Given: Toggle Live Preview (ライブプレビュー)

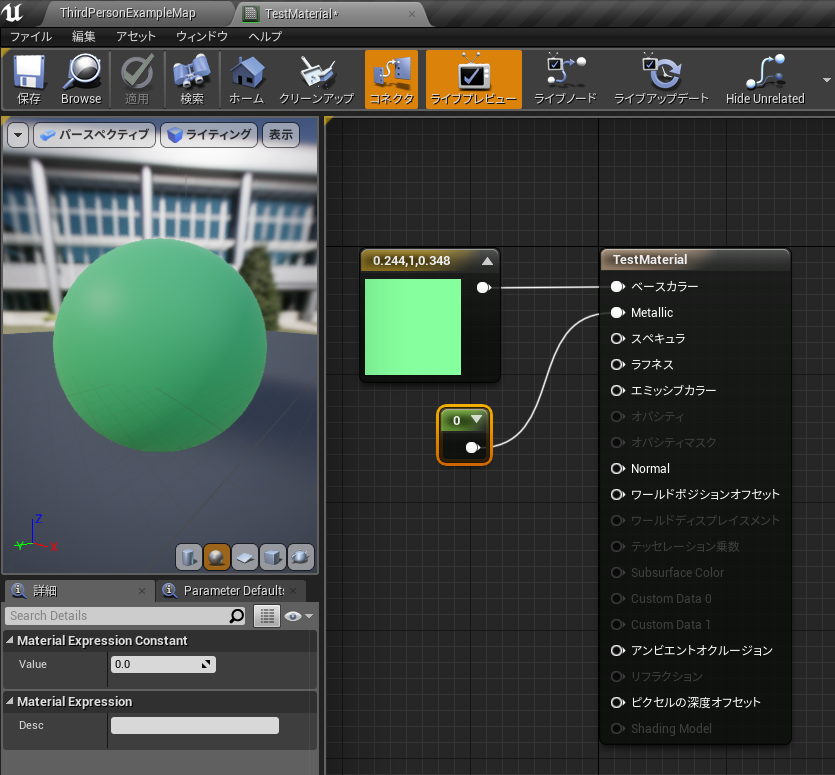Looking at the screenshot, I should tap(473, 79).
